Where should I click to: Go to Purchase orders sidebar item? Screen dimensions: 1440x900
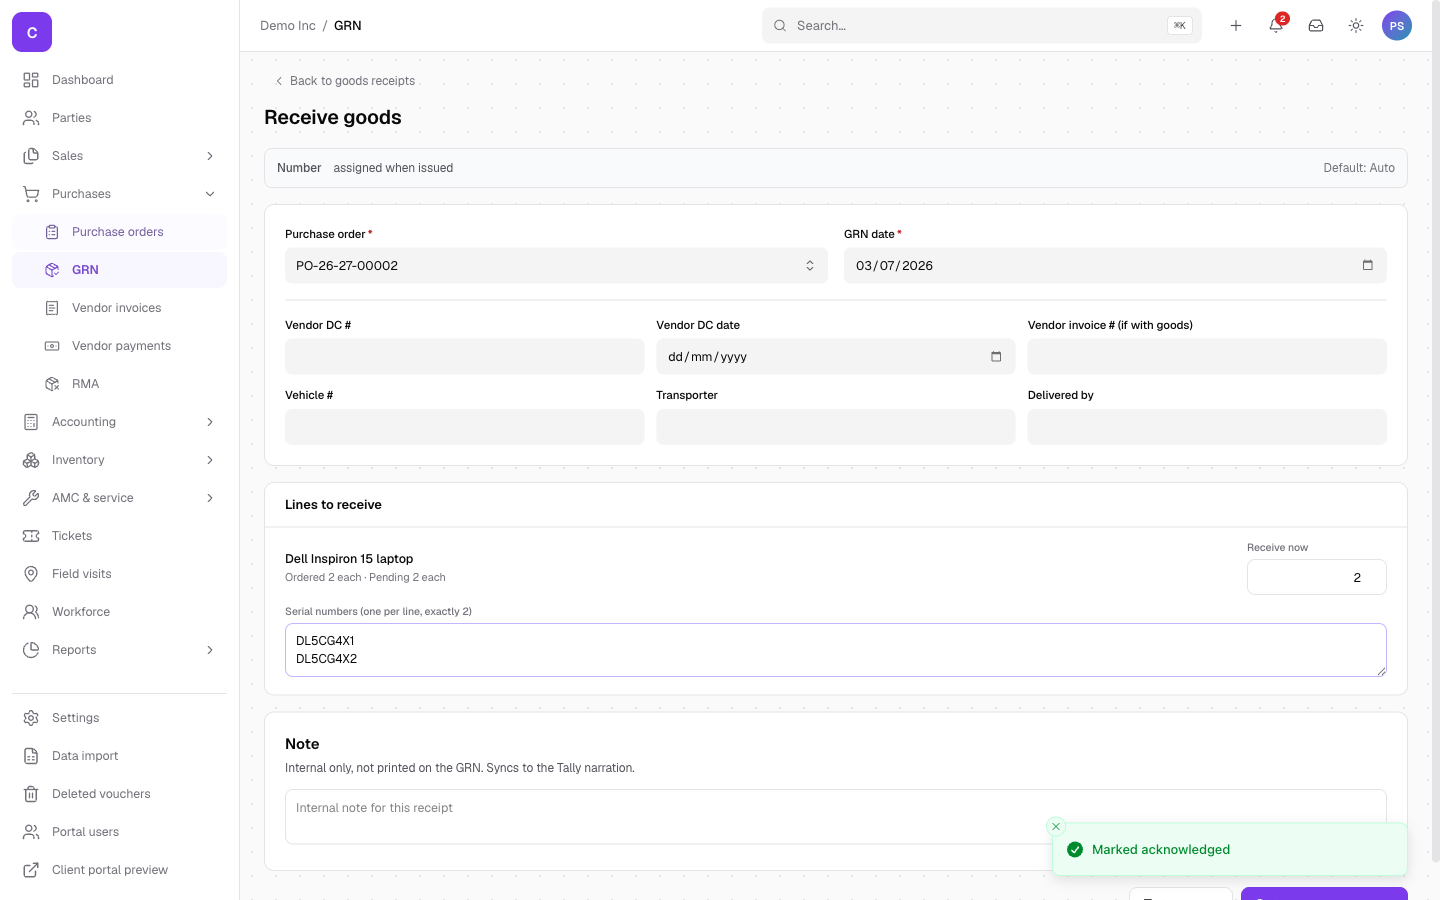pos(119,232)
